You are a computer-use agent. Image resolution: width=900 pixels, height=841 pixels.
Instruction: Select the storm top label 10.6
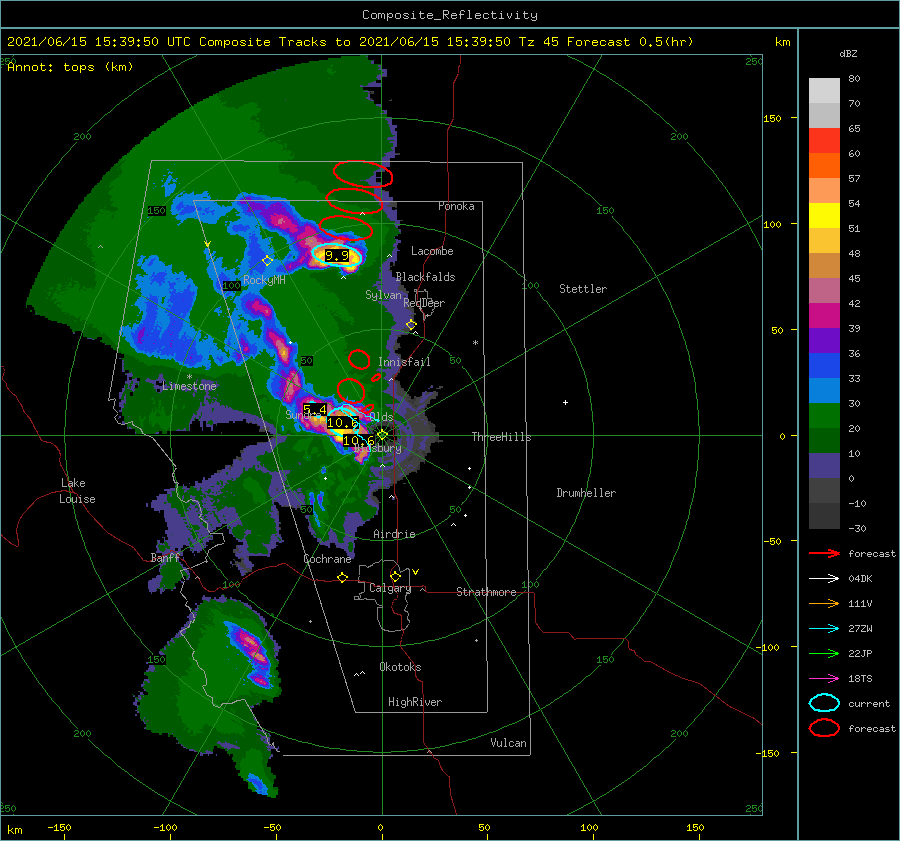[359, 441]
